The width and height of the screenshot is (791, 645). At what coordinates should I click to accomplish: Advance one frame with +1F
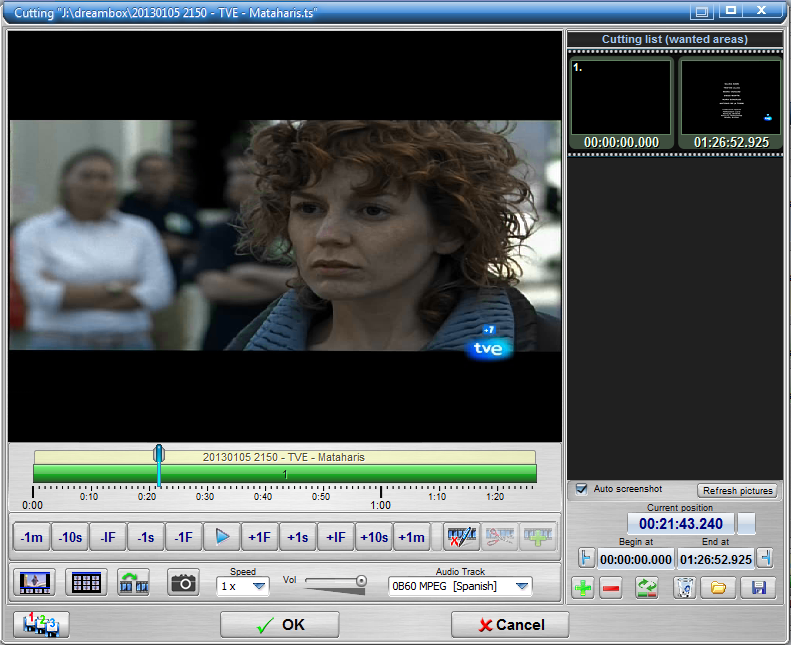tap(260, 537)
